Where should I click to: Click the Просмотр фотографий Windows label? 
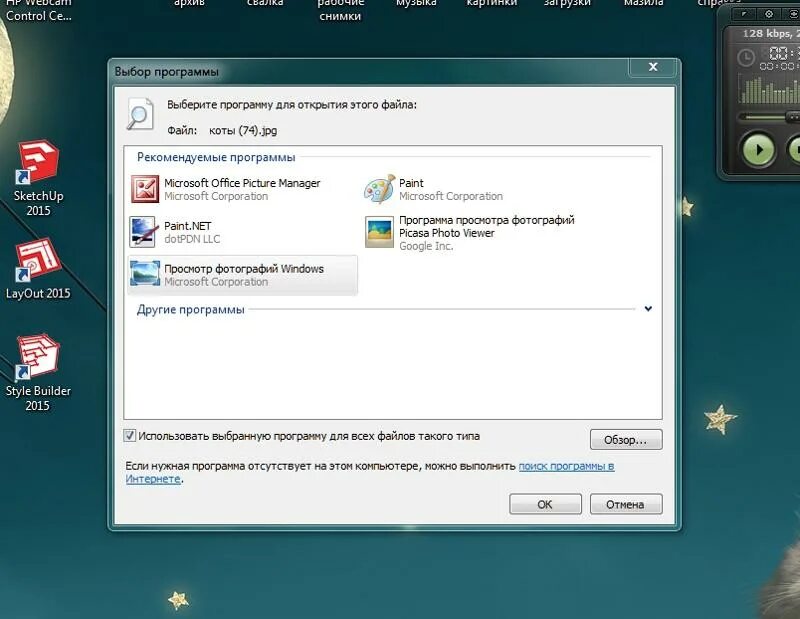click(x=244, y=268)
